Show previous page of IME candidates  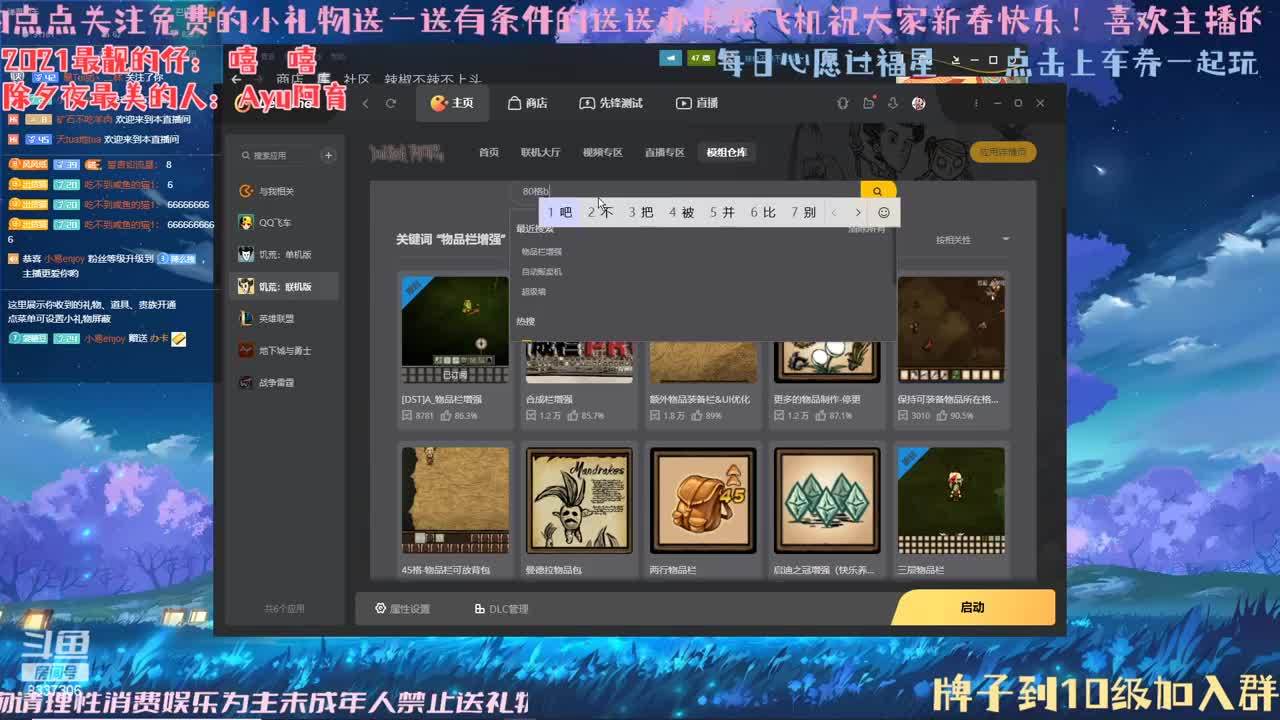pos(834,212)
